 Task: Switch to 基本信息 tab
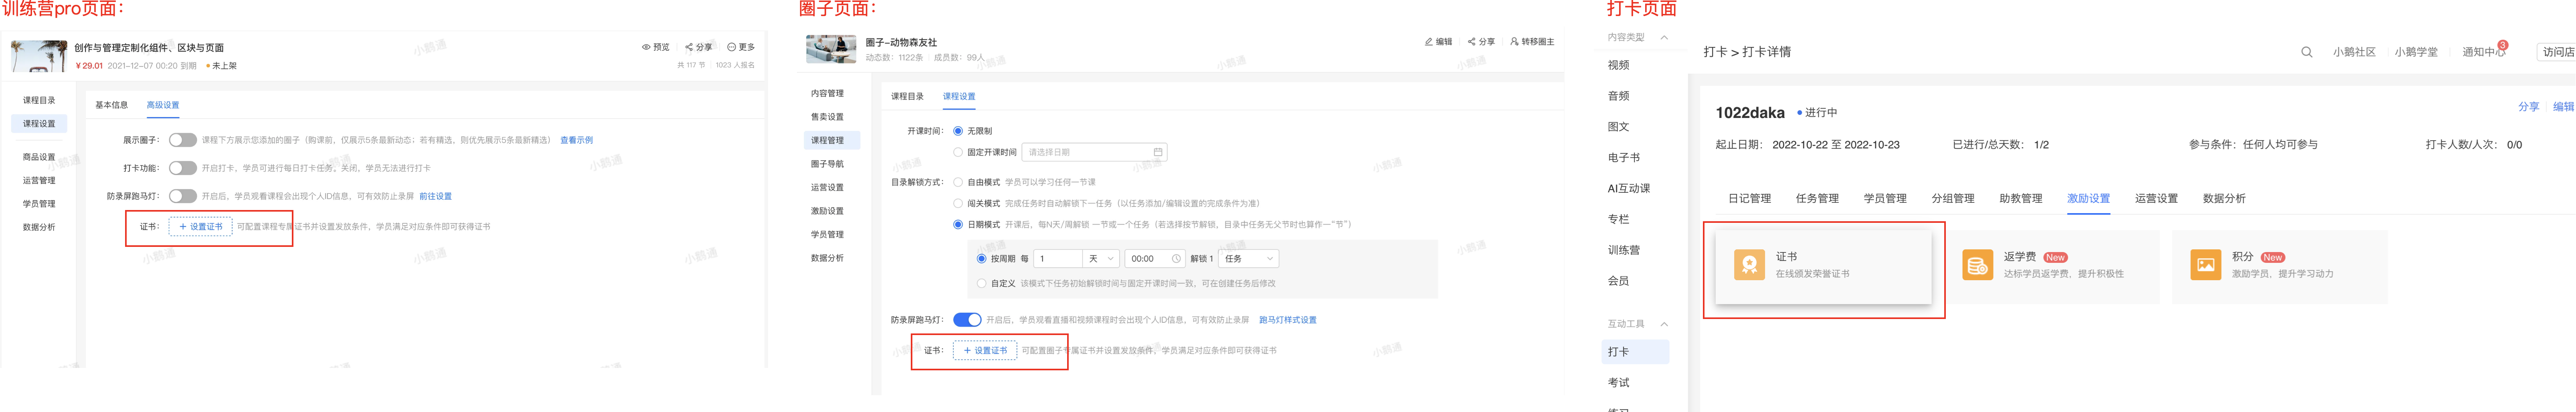coord(111,105)
